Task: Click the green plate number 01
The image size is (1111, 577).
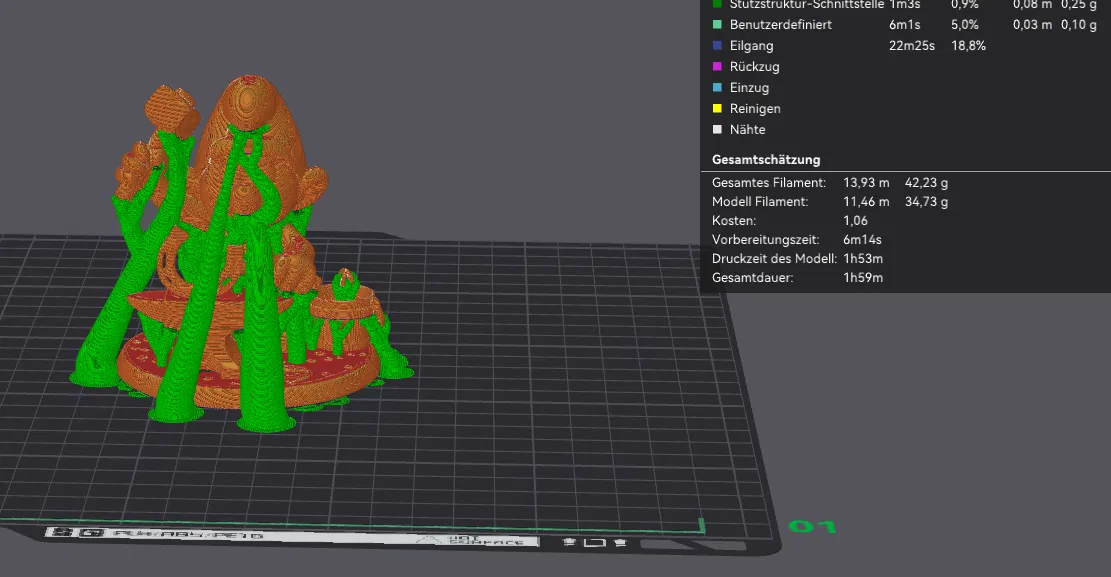Action: click(813, 527)
